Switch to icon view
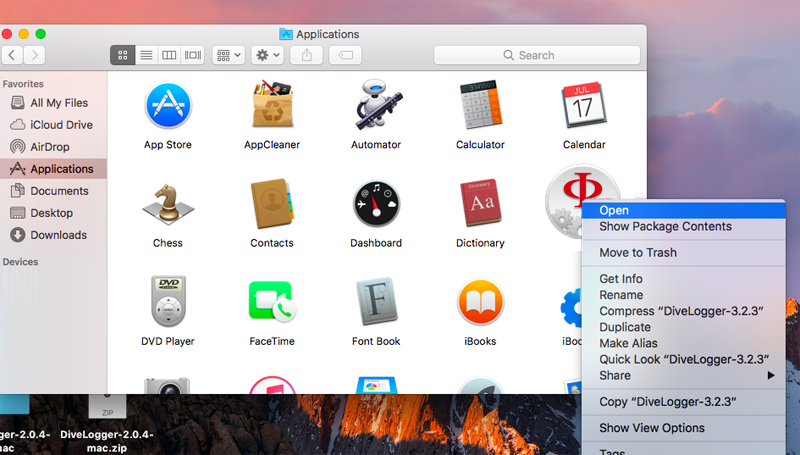This screenshot has width=800, height=455. [122, 55]
